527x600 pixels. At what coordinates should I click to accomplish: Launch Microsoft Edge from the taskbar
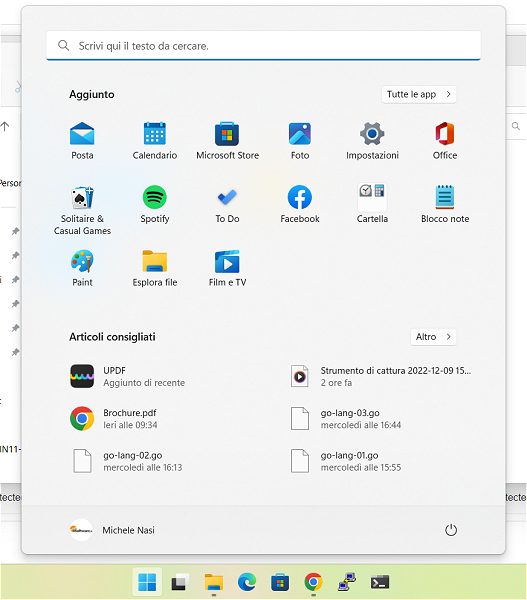[247, 582]
